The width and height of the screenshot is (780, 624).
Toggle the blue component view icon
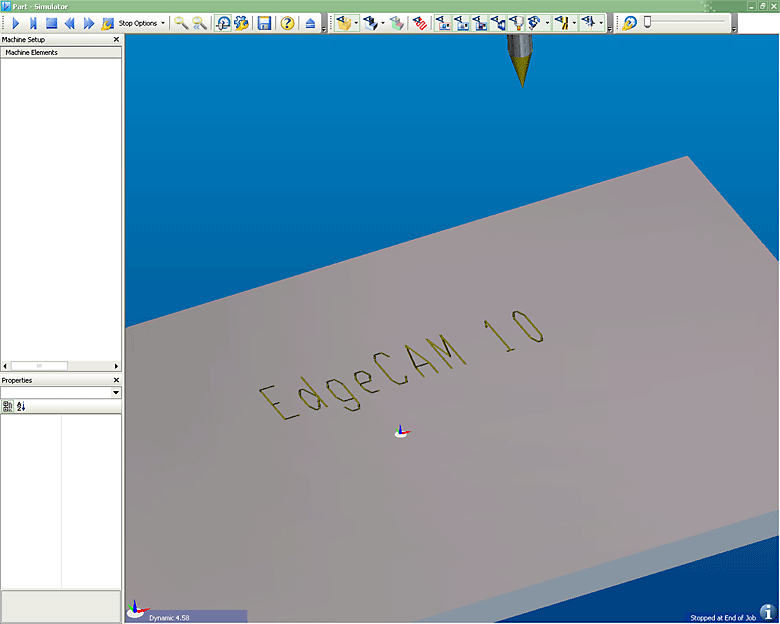[x=371, y=23]
